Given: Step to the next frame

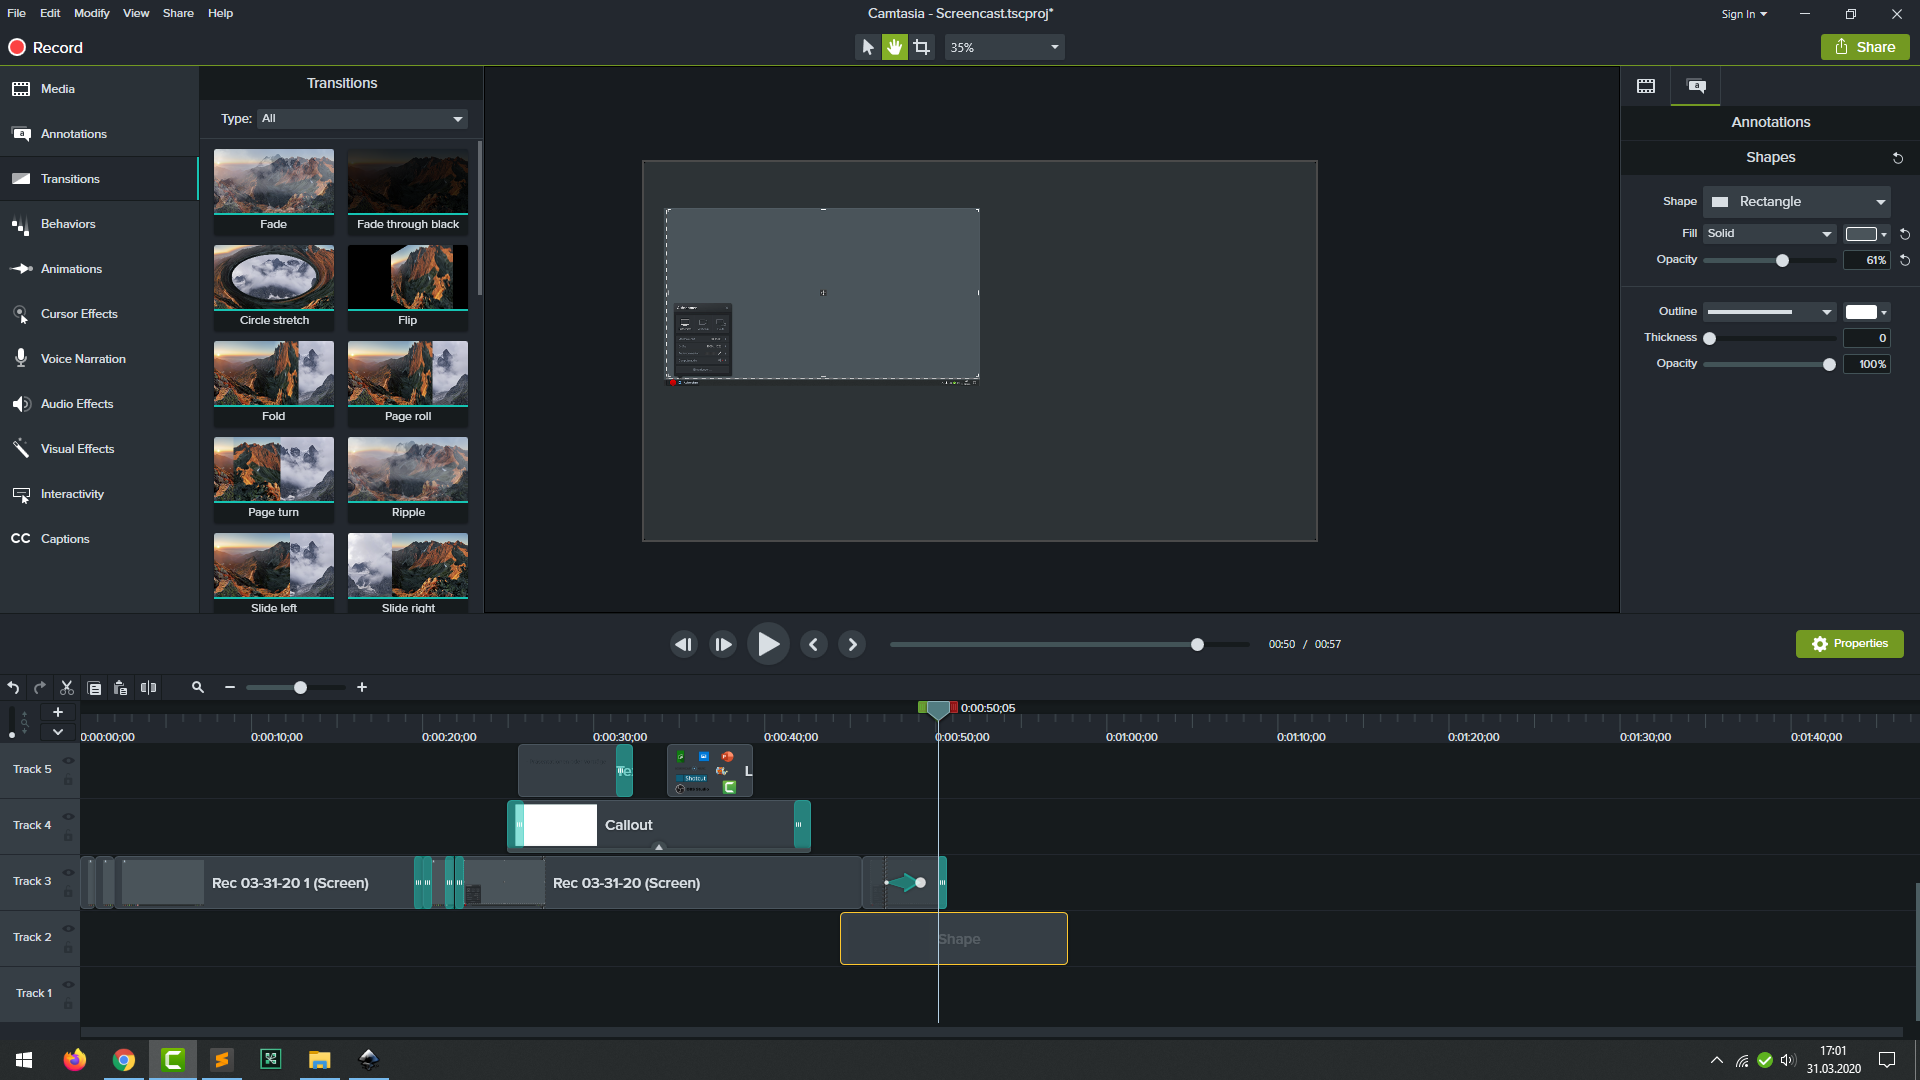Looking at the screenshot, I should (x=852, y=645).
